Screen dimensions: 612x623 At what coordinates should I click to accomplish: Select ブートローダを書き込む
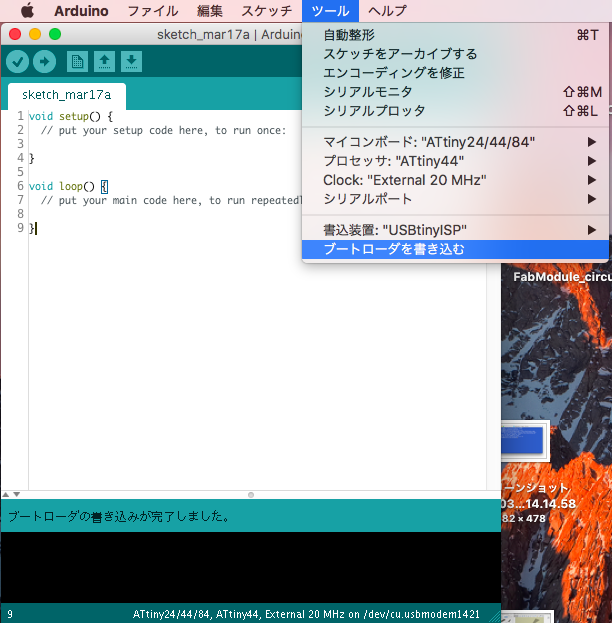[x=455, y=249]
